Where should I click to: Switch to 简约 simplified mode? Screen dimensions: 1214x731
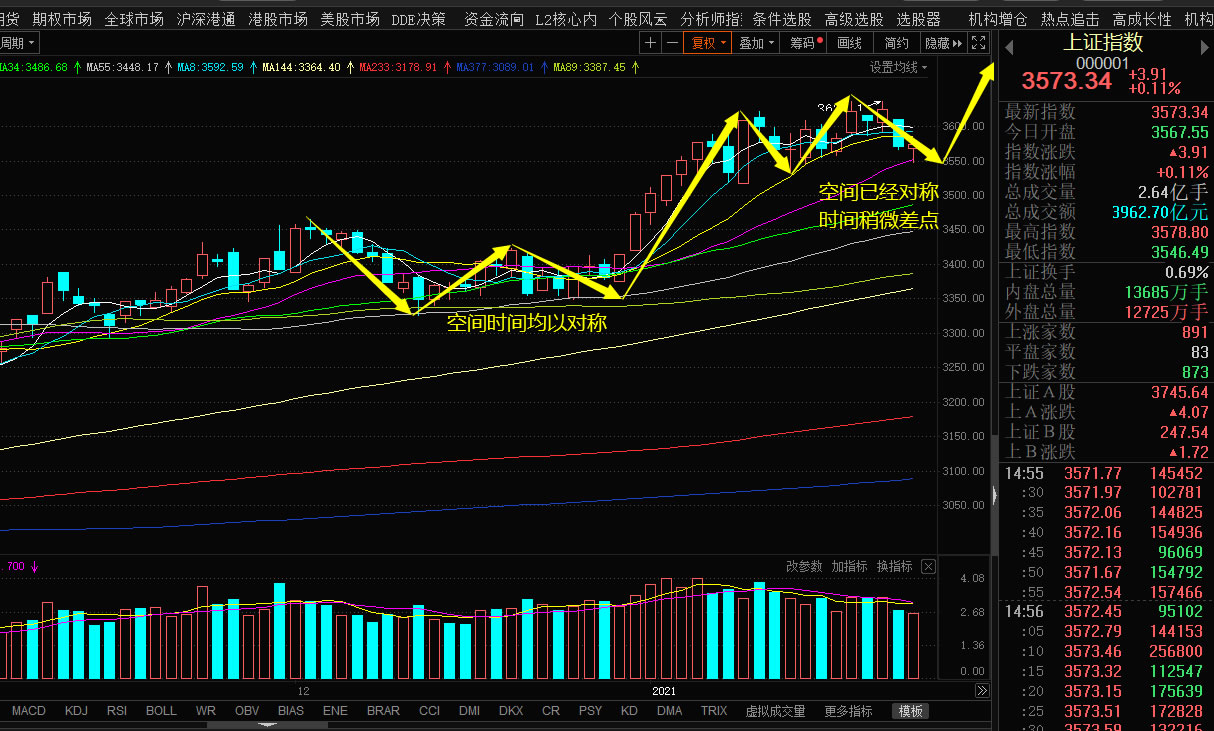pyautogui.click(x=896, y=43)
